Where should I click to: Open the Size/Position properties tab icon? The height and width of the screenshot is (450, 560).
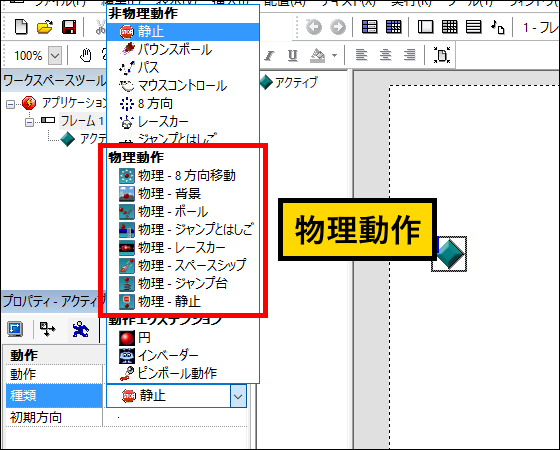[x=48, y=329]
